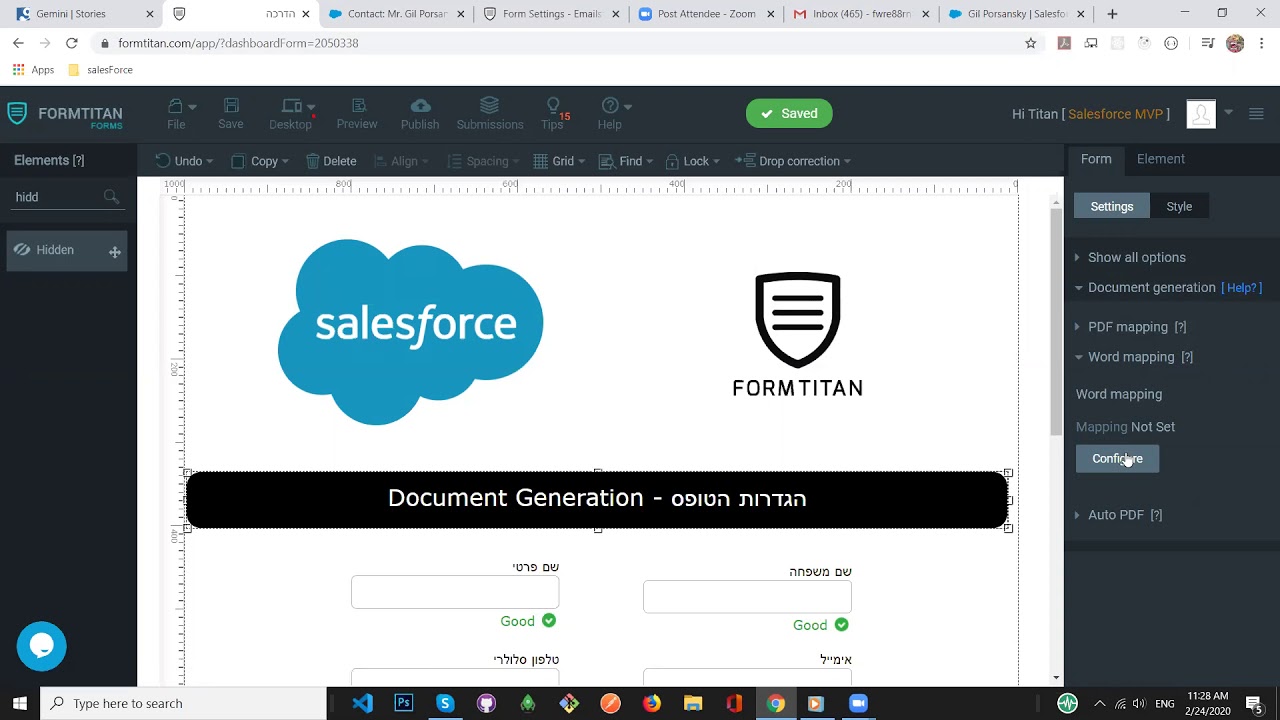Select the Document Generation header banner
This screenshot has height=720, width=1280.
(597, 499)
